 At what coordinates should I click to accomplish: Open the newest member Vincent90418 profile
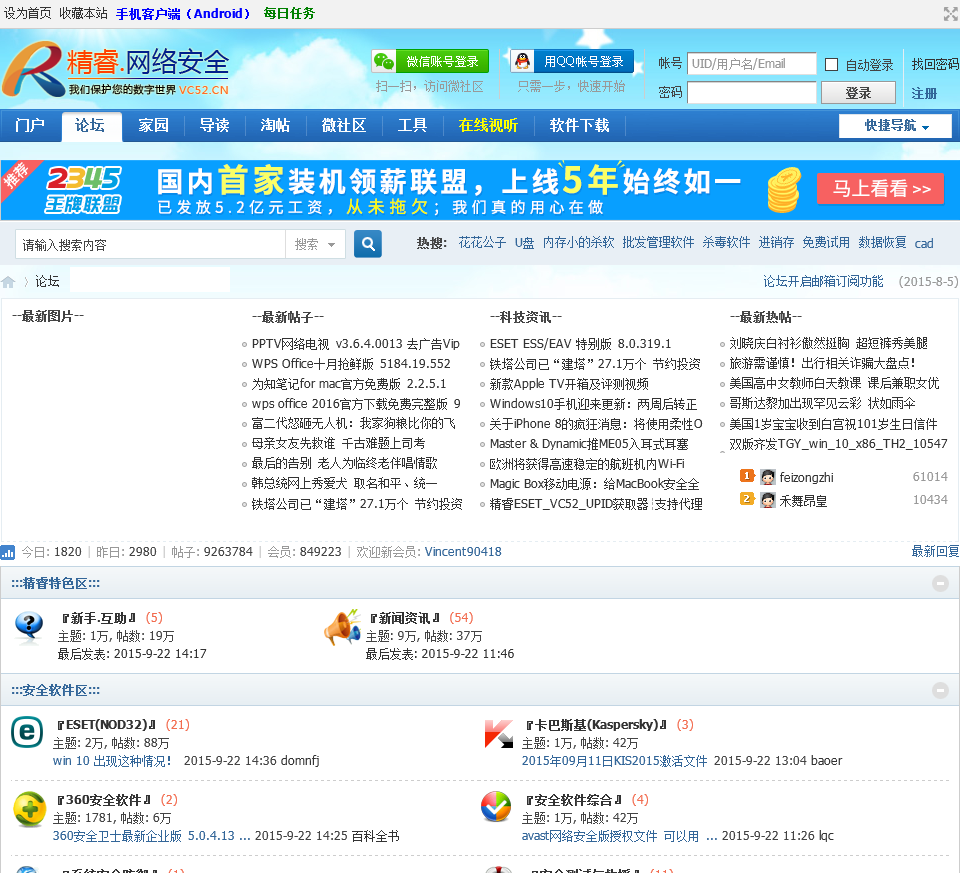click(x=463, y=552)
